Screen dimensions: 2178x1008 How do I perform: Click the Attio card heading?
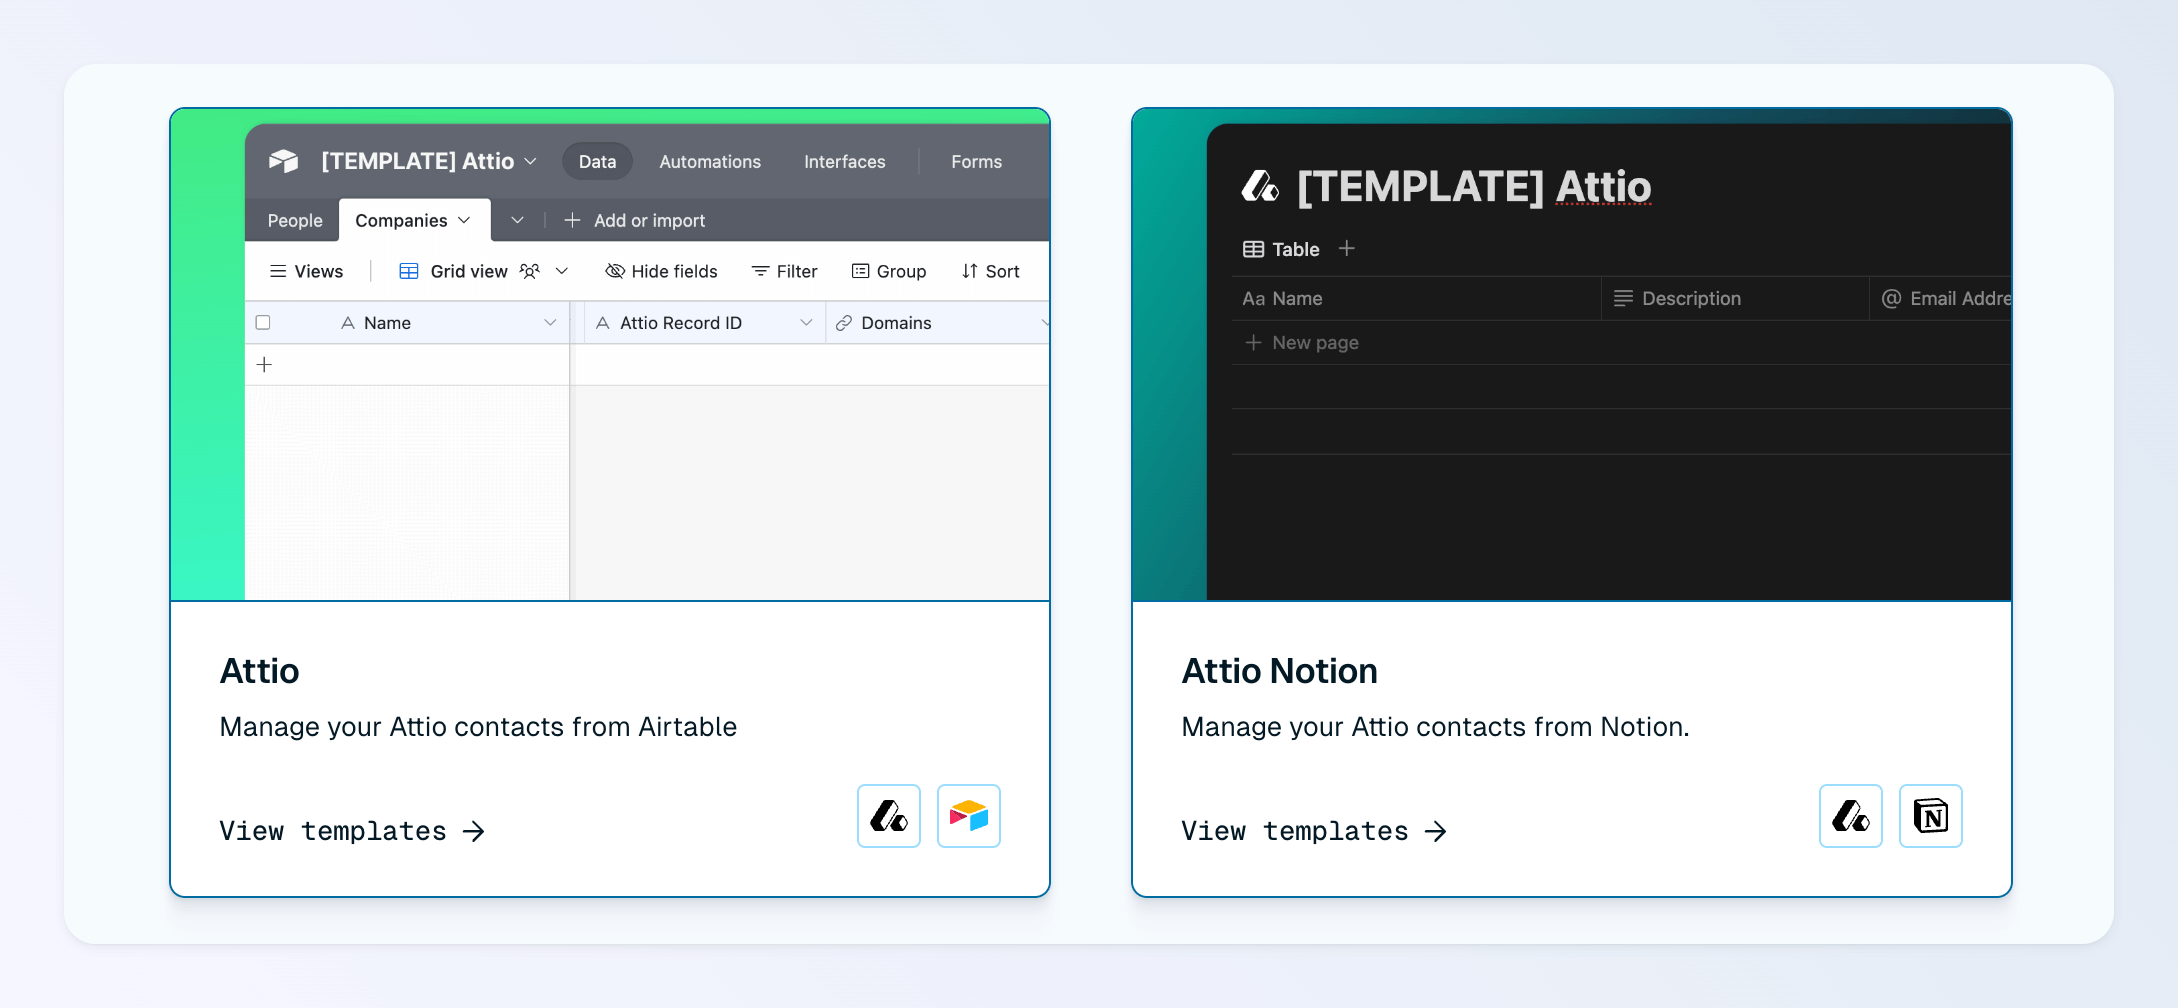click(x=259, y=671)
